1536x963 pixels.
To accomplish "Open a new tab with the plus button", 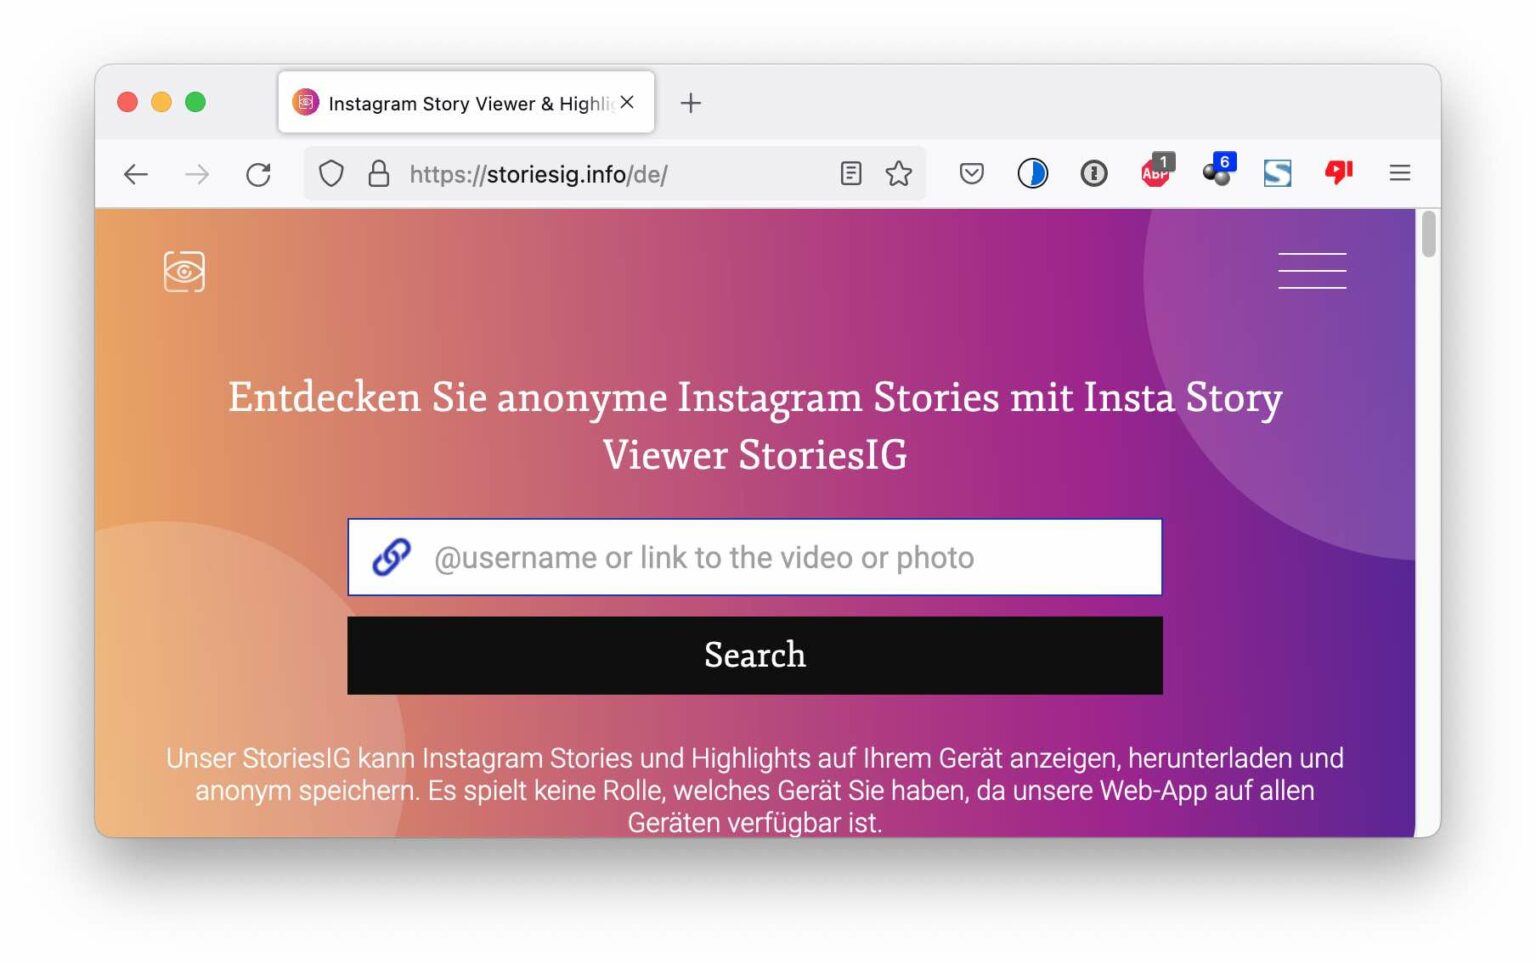I will 690,102.
